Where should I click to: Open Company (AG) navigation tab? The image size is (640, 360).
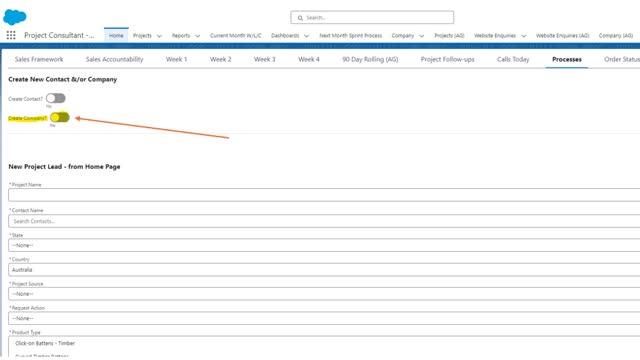(616, 36)
